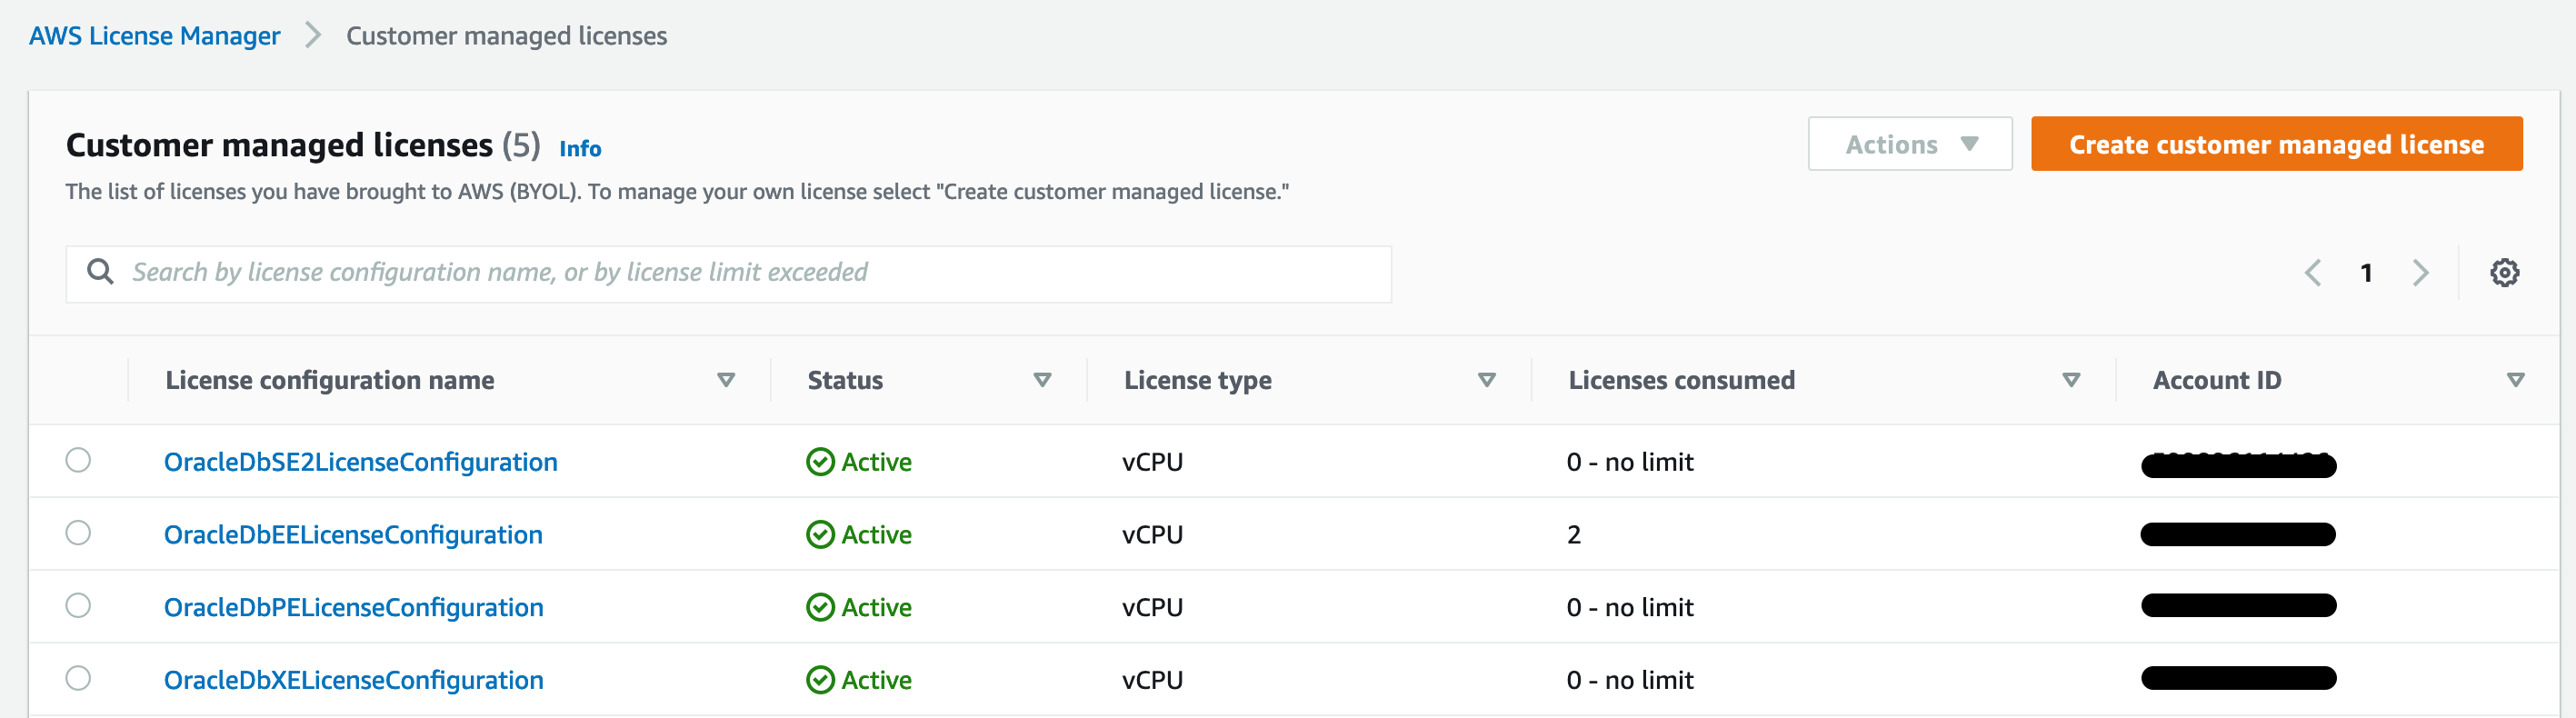Open OracleDbPELicenseConfiguration link
The image size is (2576, 718).
point(354,607)
